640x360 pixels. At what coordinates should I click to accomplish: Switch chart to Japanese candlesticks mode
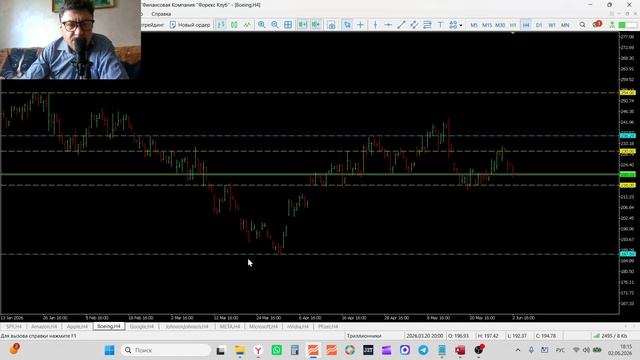(234, 25)
